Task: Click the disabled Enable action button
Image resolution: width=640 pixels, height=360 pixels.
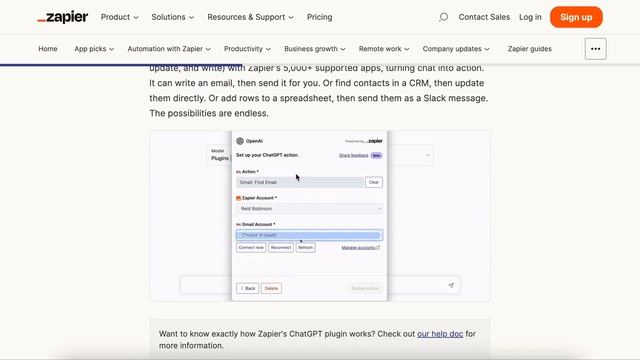Action: click(365, 289)
